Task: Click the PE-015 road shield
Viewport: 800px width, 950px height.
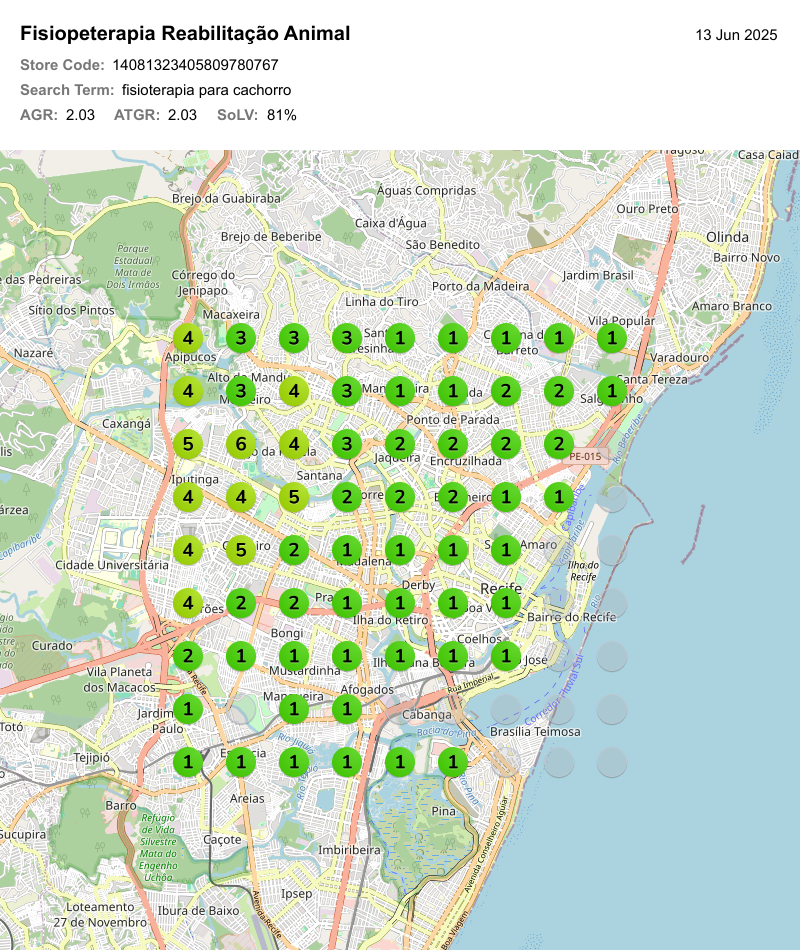Action: click(586, 456)
